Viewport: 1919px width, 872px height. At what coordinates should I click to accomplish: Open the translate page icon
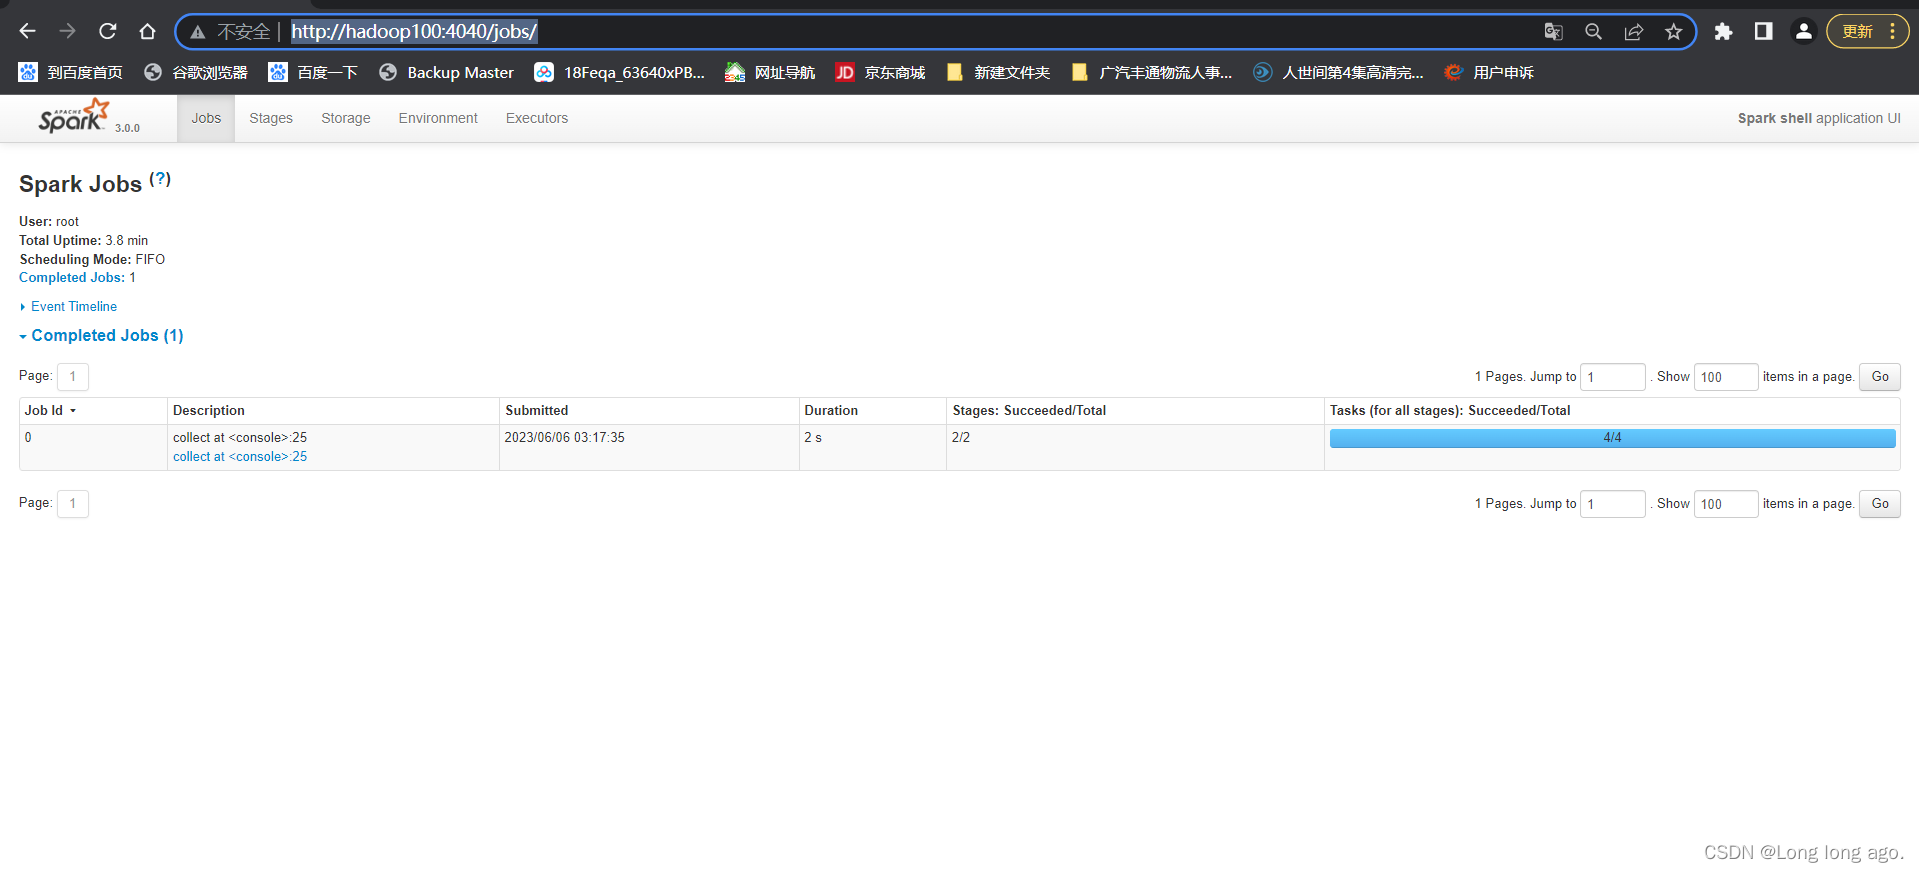pos(1553,32)
